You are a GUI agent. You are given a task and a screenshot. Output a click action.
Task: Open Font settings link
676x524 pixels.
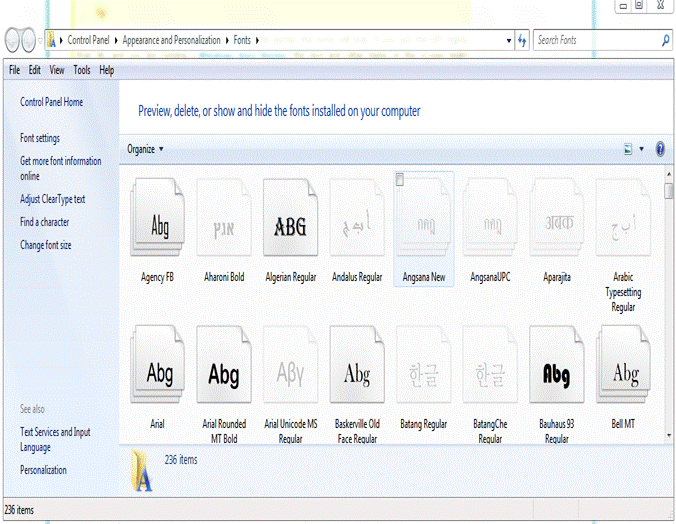point(40,138)
